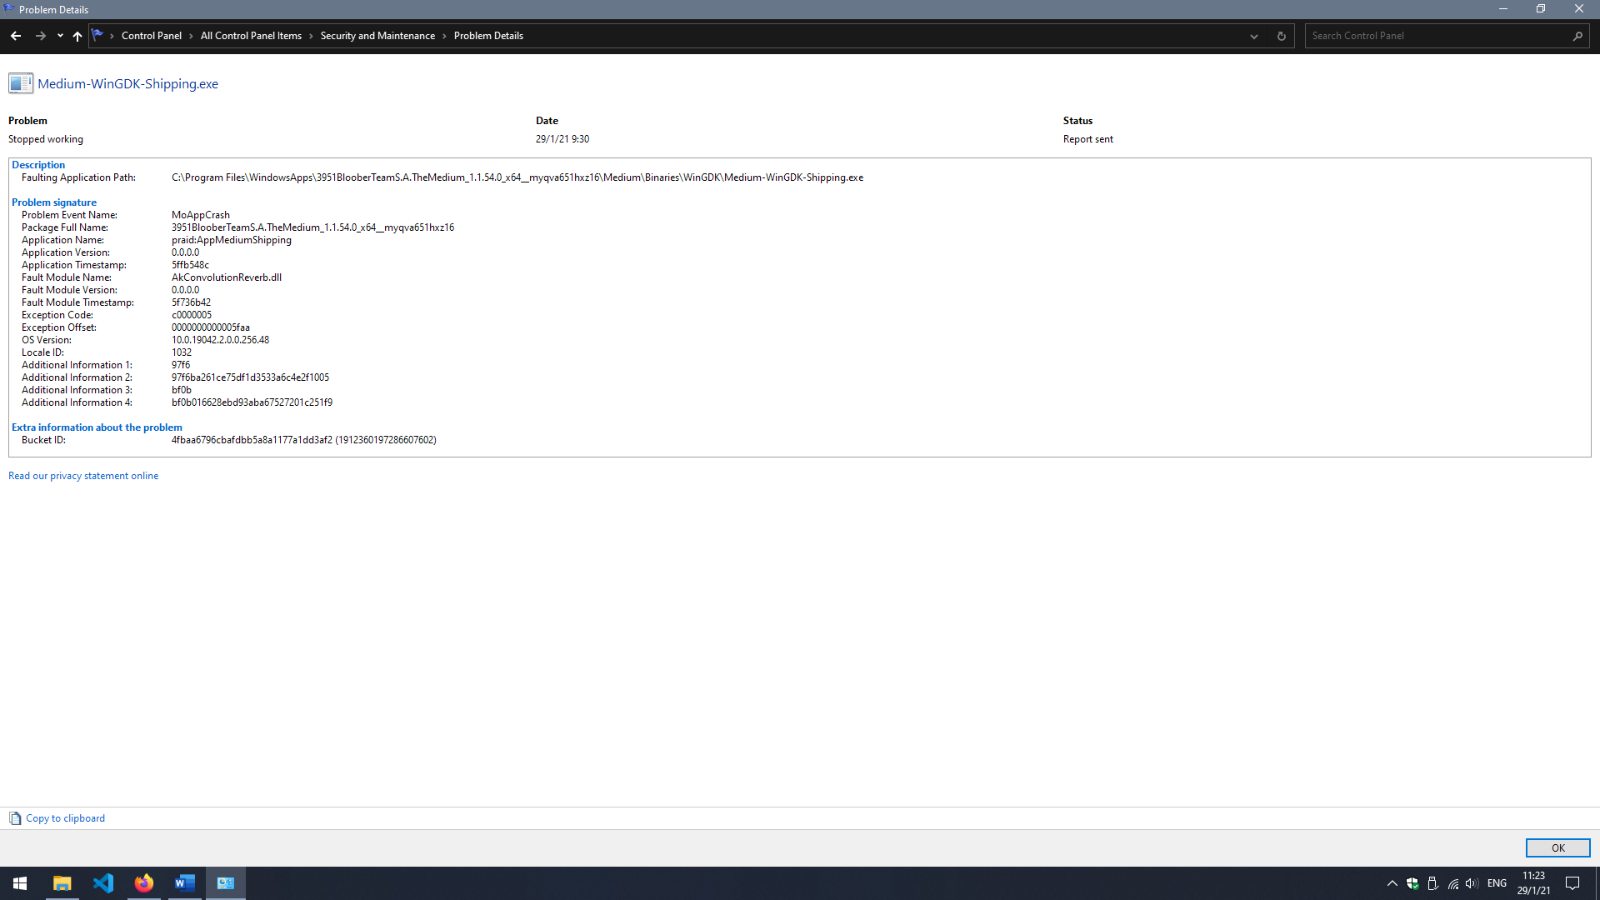Minimize the Problem Details window

click(1503, 9)
